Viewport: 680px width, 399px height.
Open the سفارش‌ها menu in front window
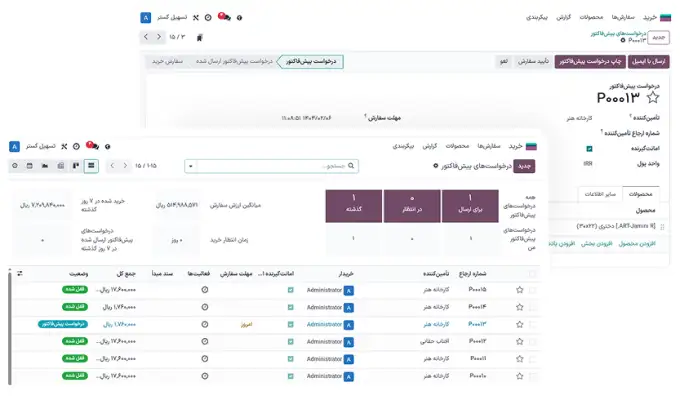tap(489, 146)
